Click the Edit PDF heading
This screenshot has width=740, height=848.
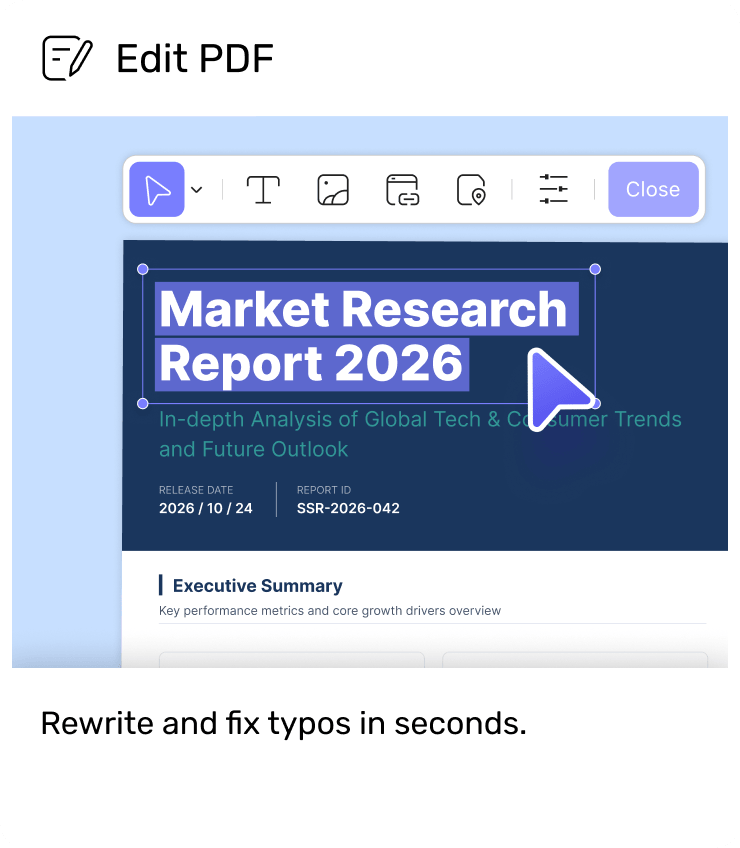point(195,58)
